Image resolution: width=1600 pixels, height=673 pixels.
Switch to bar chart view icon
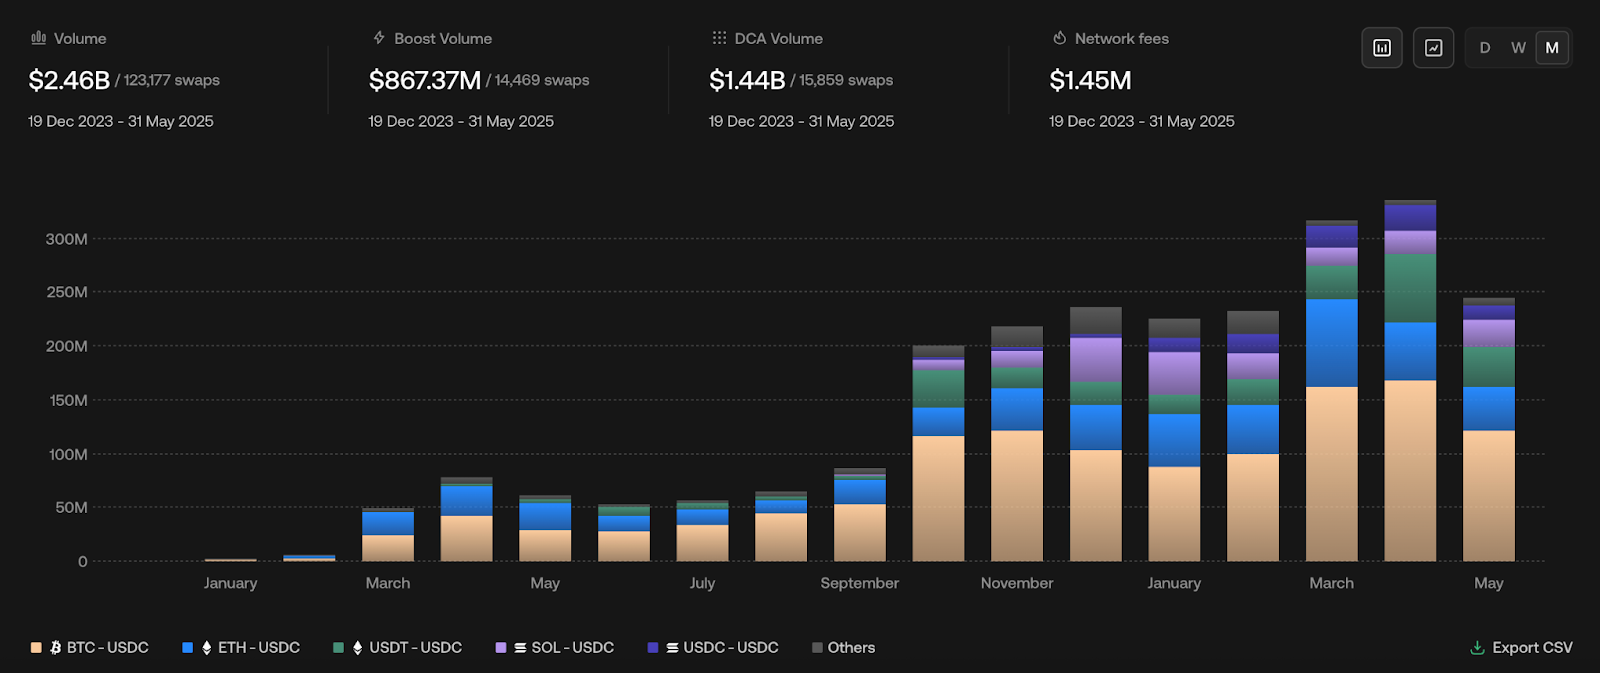coord(1382,48)
